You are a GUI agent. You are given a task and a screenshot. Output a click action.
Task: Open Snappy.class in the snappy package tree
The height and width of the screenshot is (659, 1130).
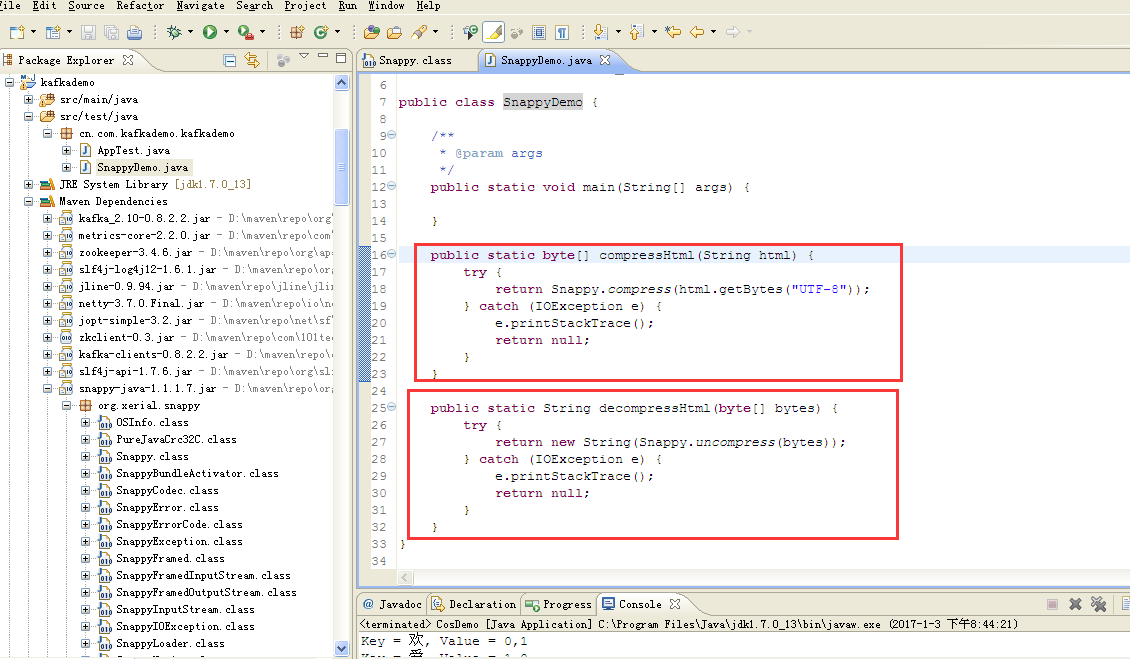[x=151, y=456]
